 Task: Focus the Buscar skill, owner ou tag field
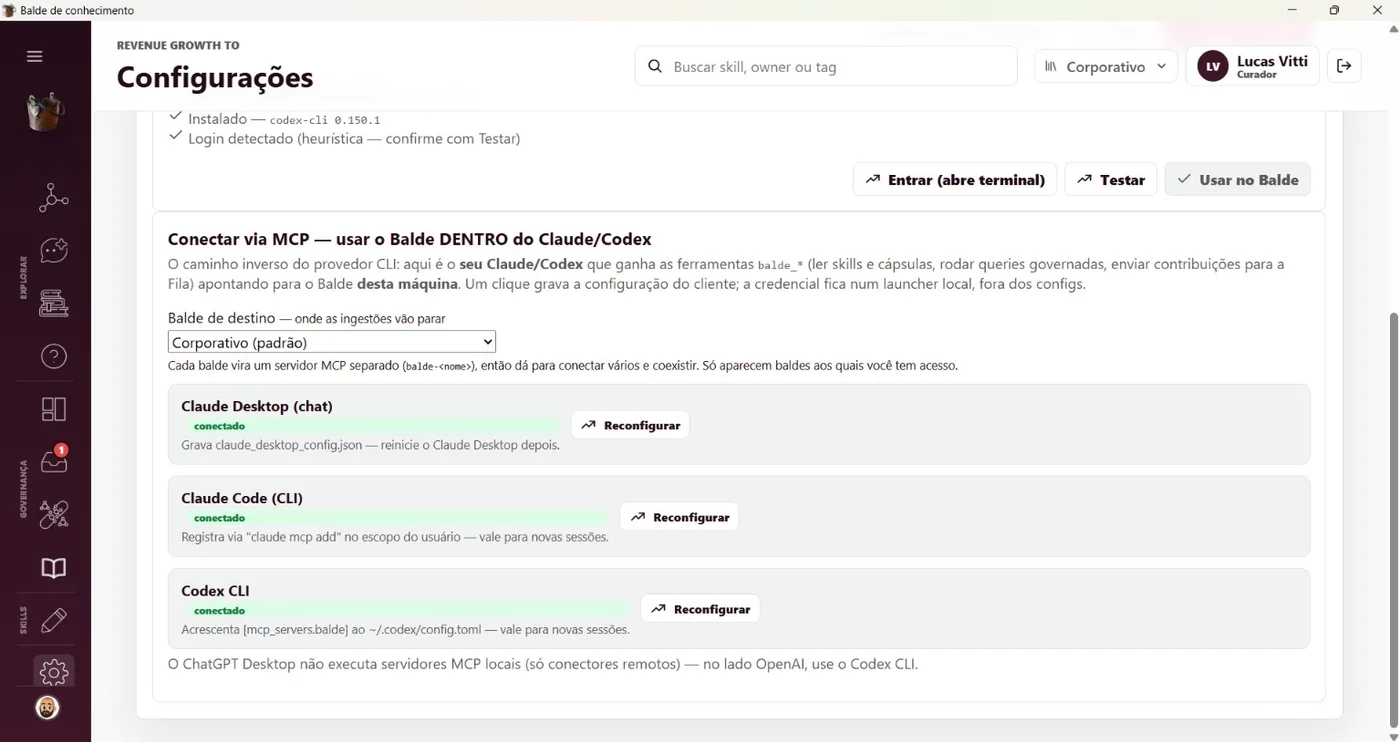pyautogui.click(x=826, y=67)
